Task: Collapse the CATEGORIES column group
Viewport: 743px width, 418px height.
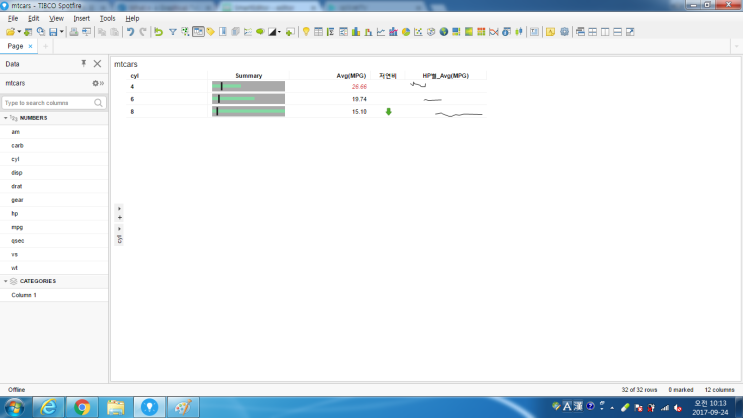Action: tap(5, 281)
